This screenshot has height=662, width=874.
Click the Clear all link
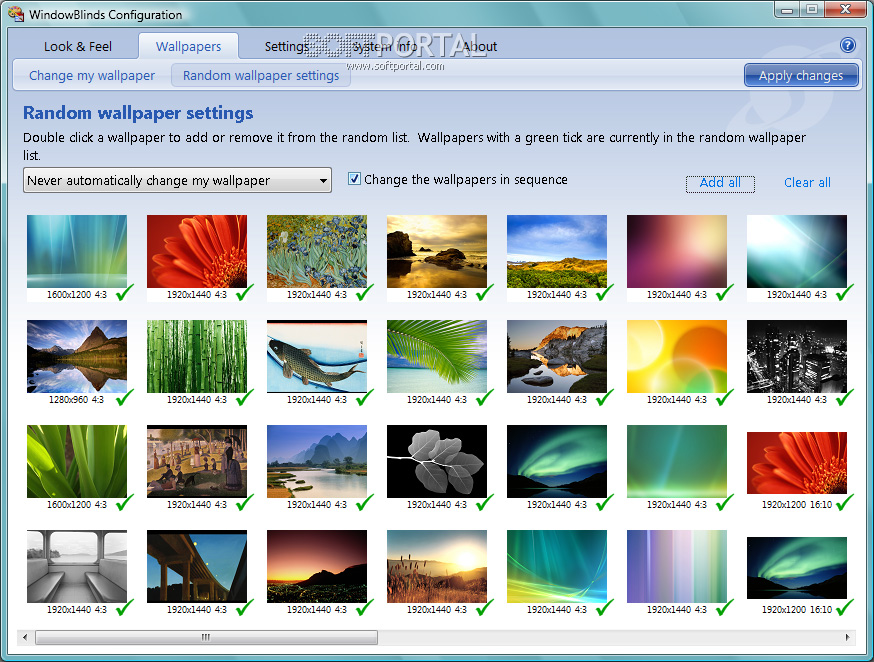click(x=807, y=183)
